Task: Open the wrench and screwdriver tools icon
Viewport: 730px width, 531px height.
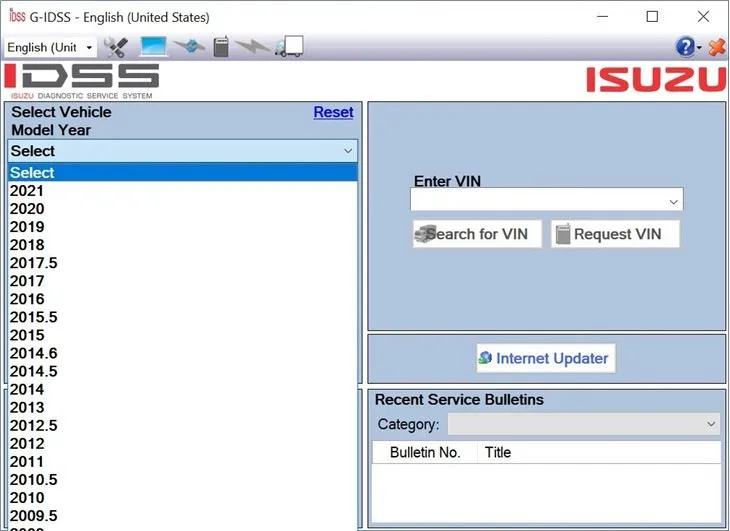Action: (115, 47)
